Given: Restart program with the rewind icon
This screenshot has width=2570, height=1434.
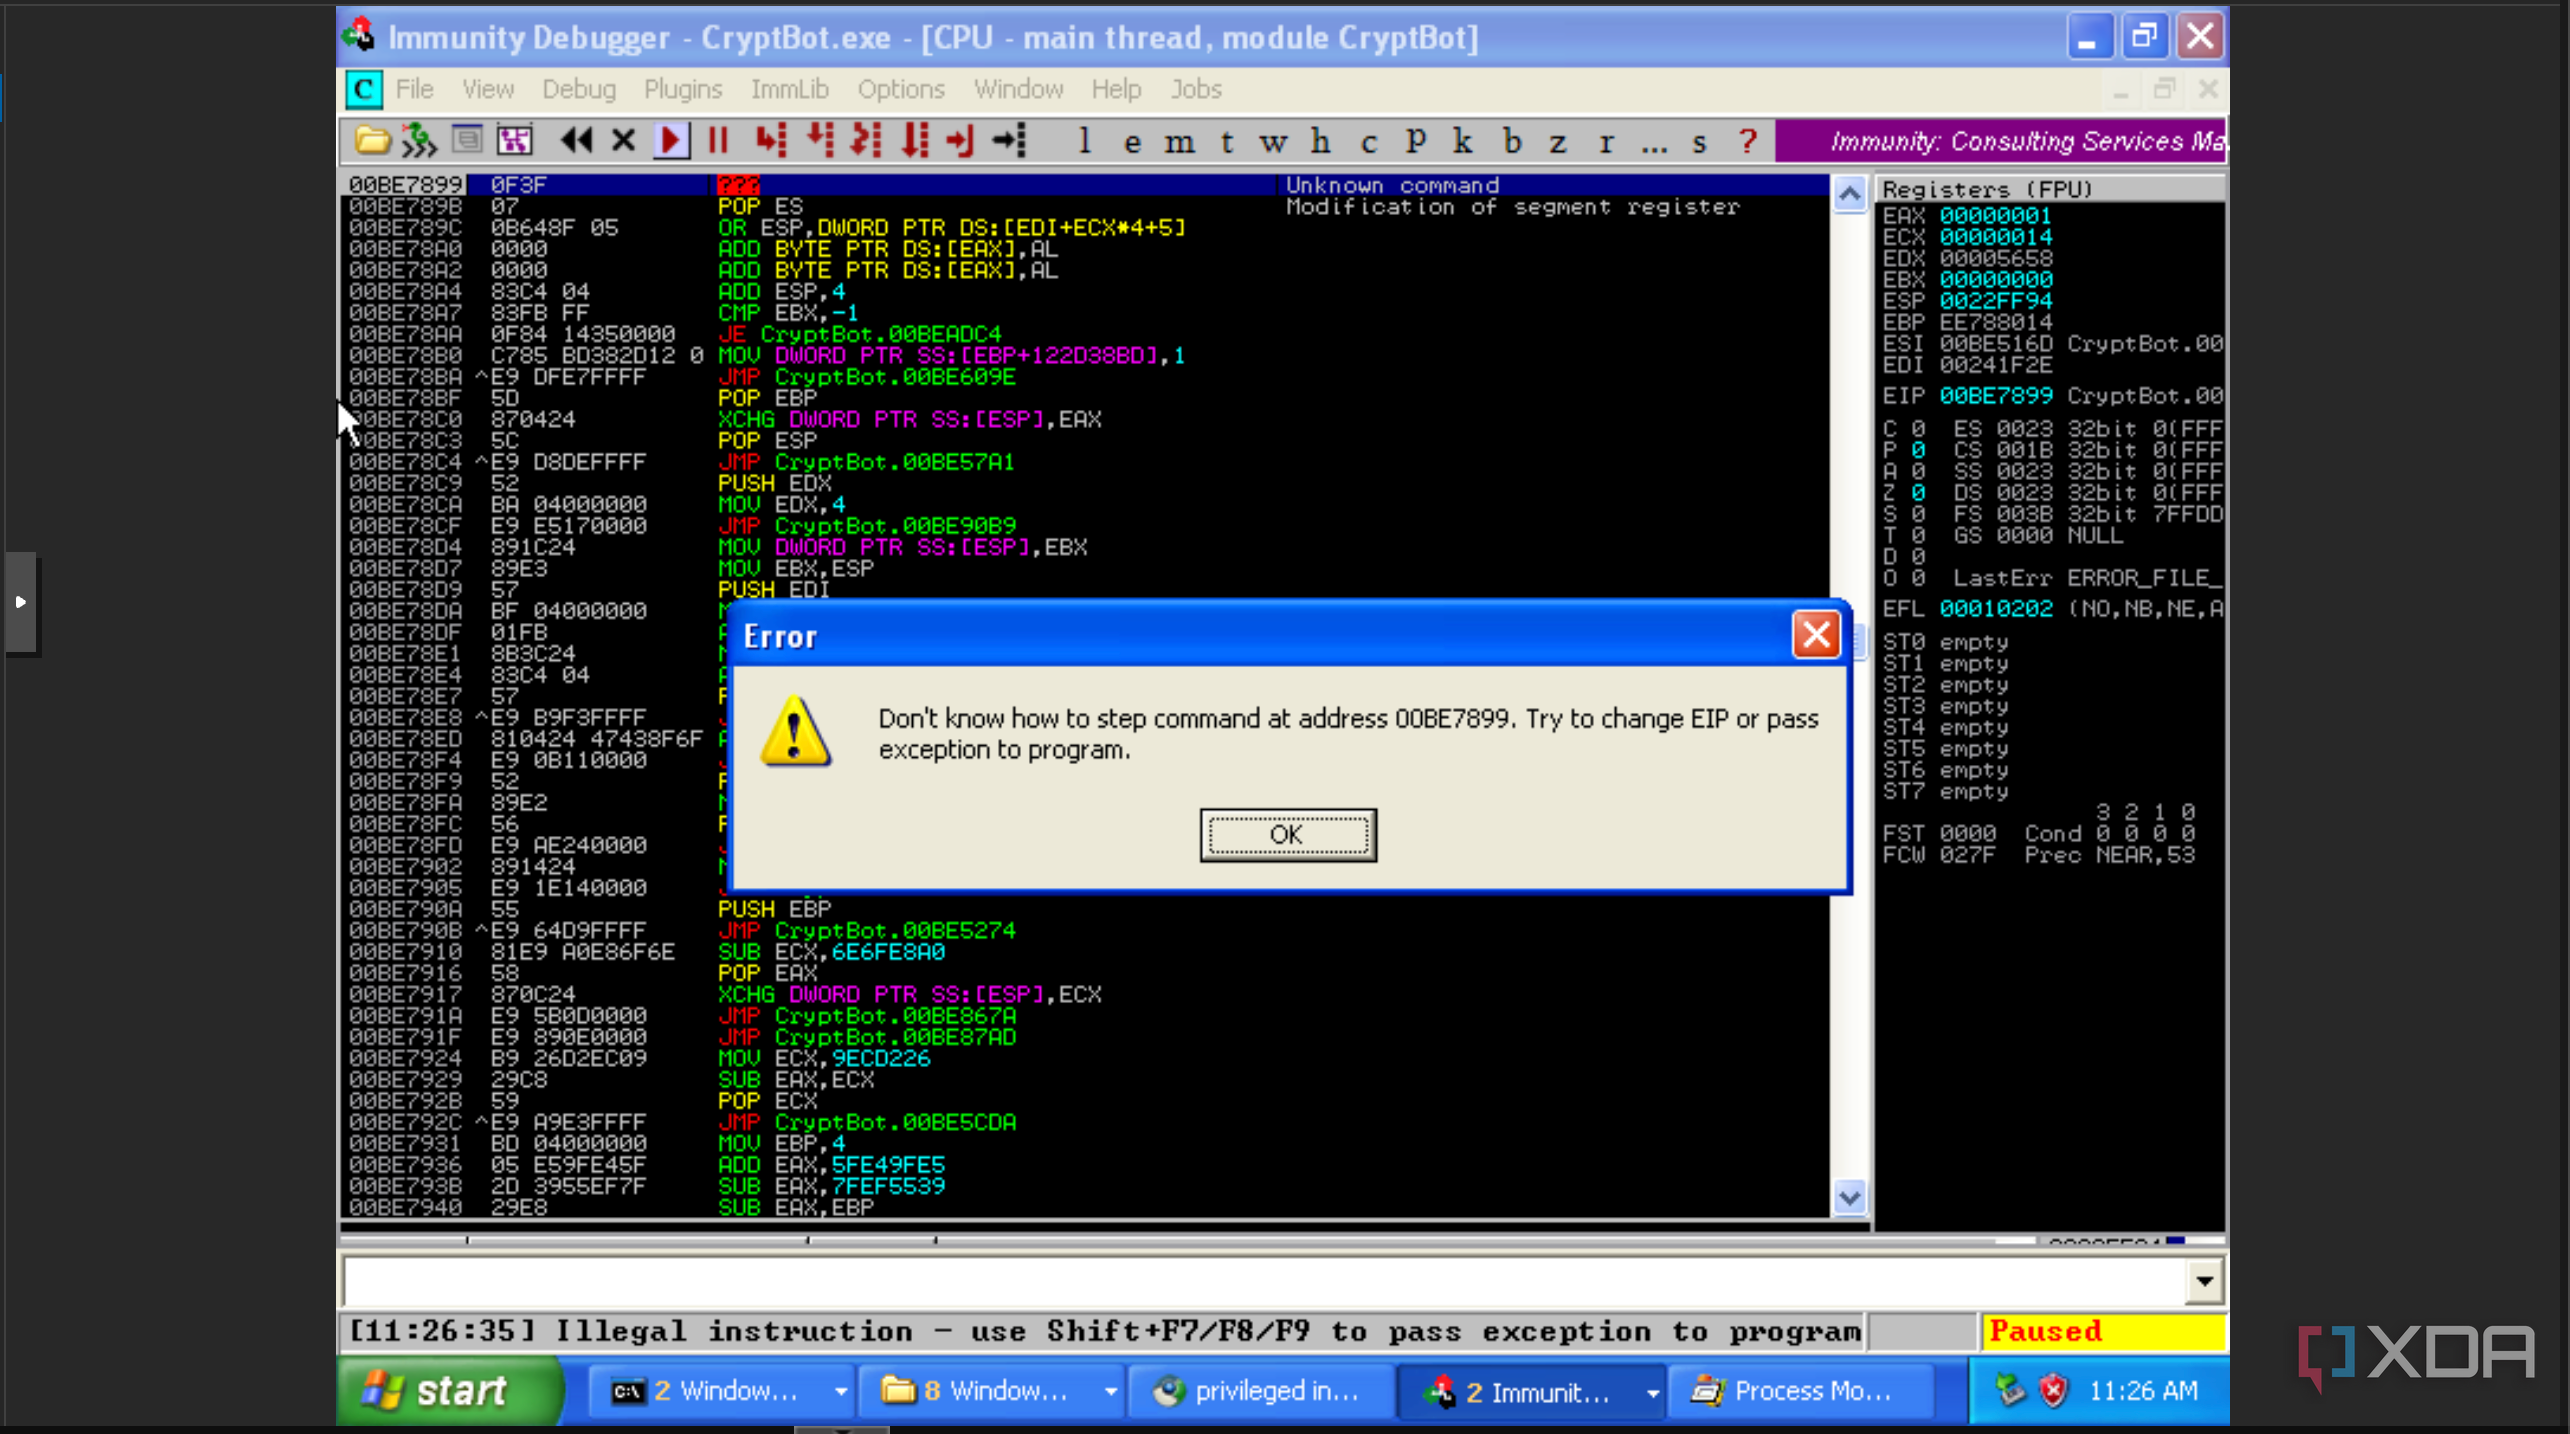Looking at the screenshot, I should (576, 141).
